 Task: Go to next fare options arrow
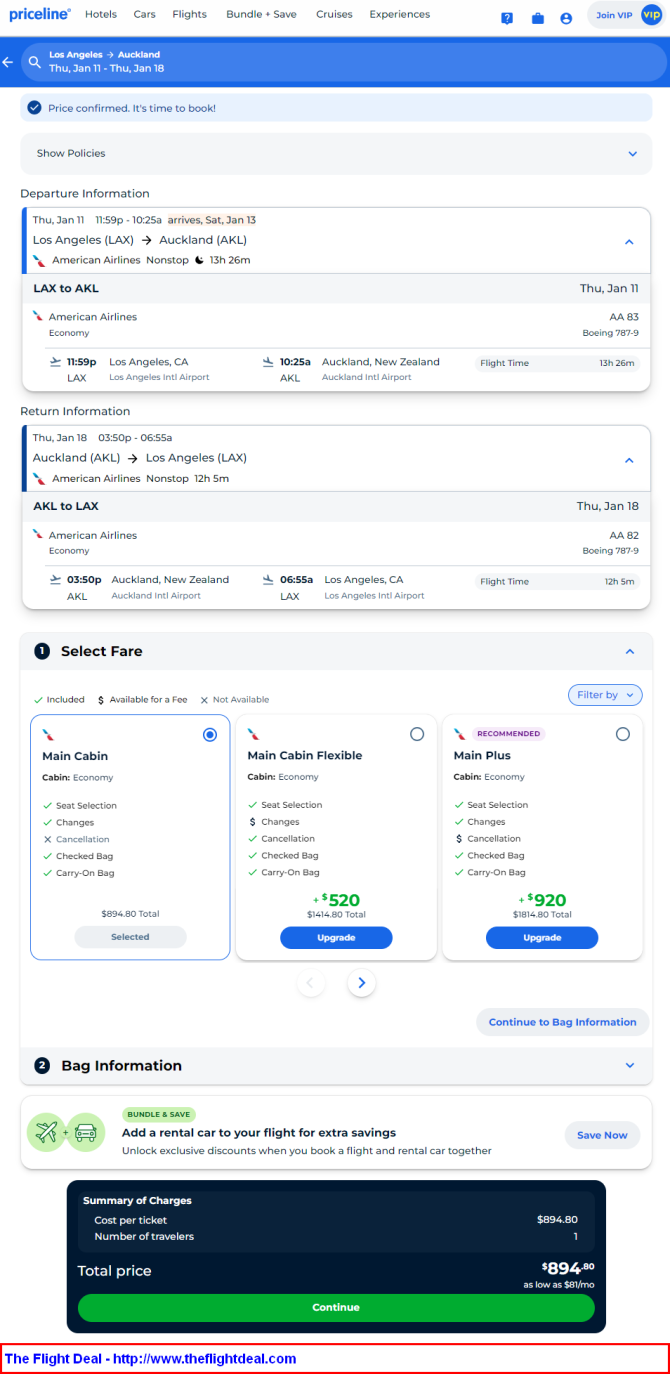coord(361,983)
